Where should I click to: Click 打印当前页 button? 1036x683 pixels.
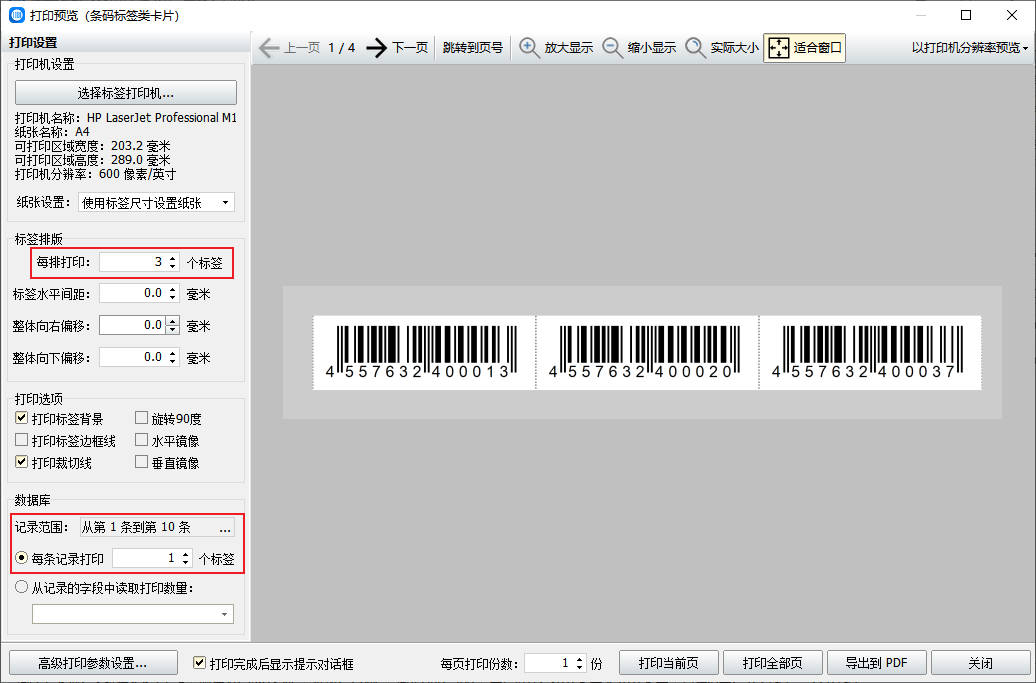coord(669,663)
